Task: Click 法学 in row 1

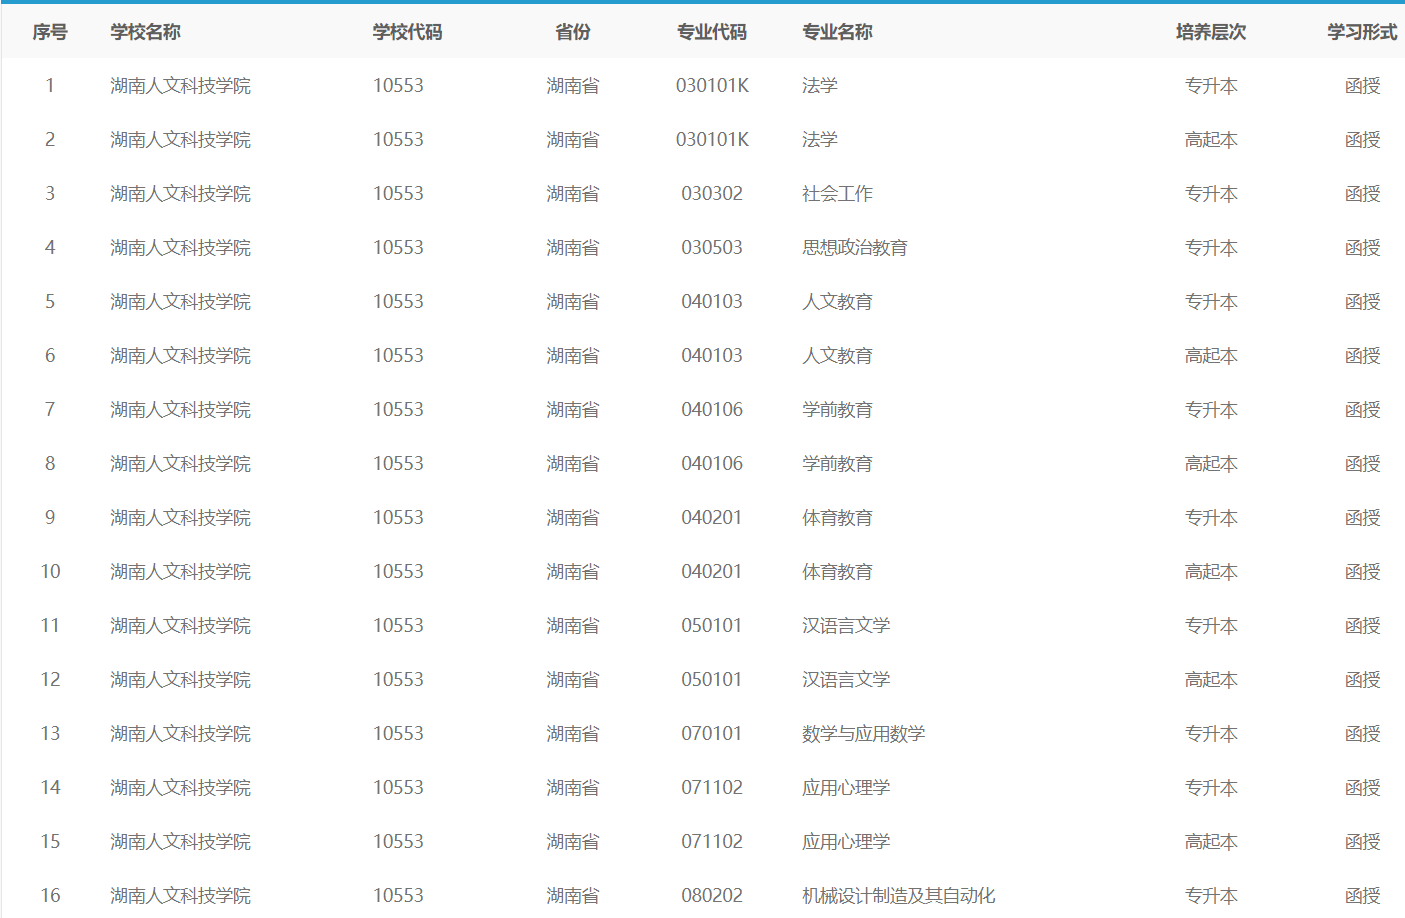Action: click(x=820, y=86)
